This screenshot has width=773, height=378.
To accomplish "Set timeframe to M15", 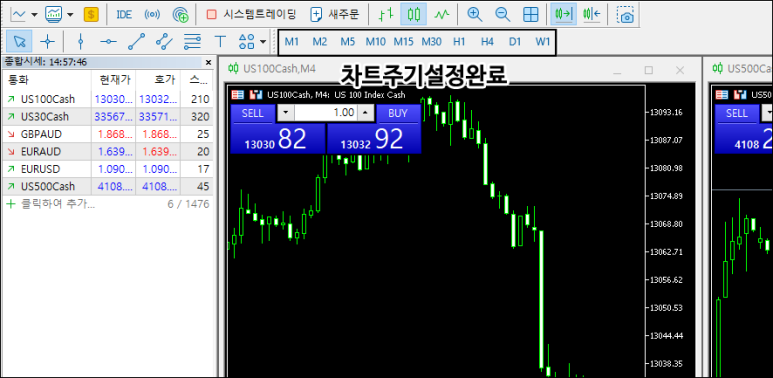I will tap(403, 42).
